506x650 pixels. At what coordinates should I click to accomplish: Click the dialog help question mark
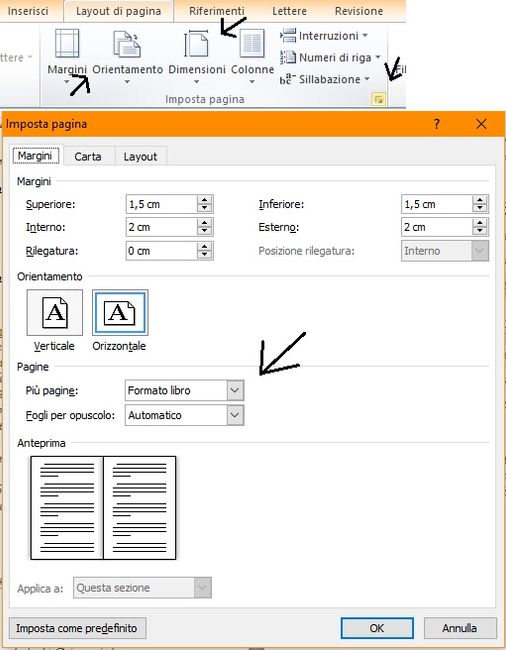(436, 124)
